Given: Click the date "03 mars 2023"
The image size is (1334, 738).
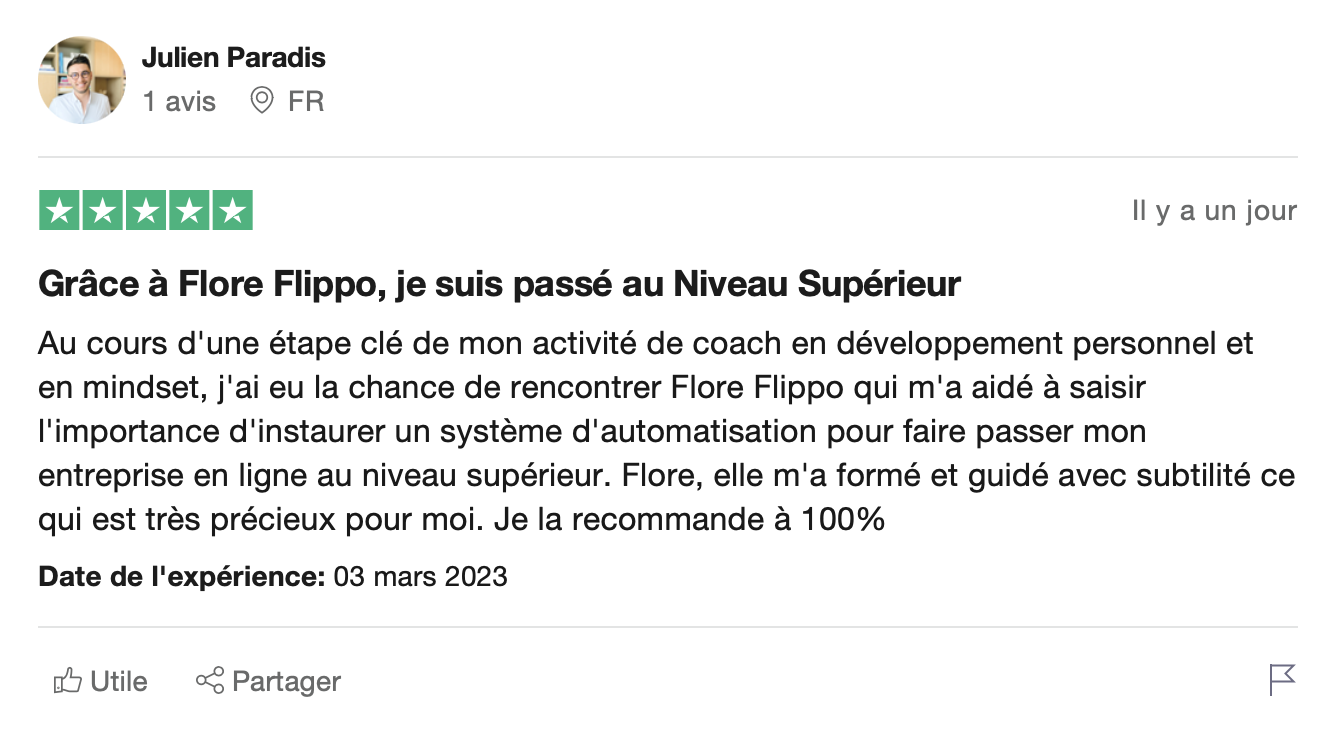Looking at the screenshot, I should [x=420, y=577].
